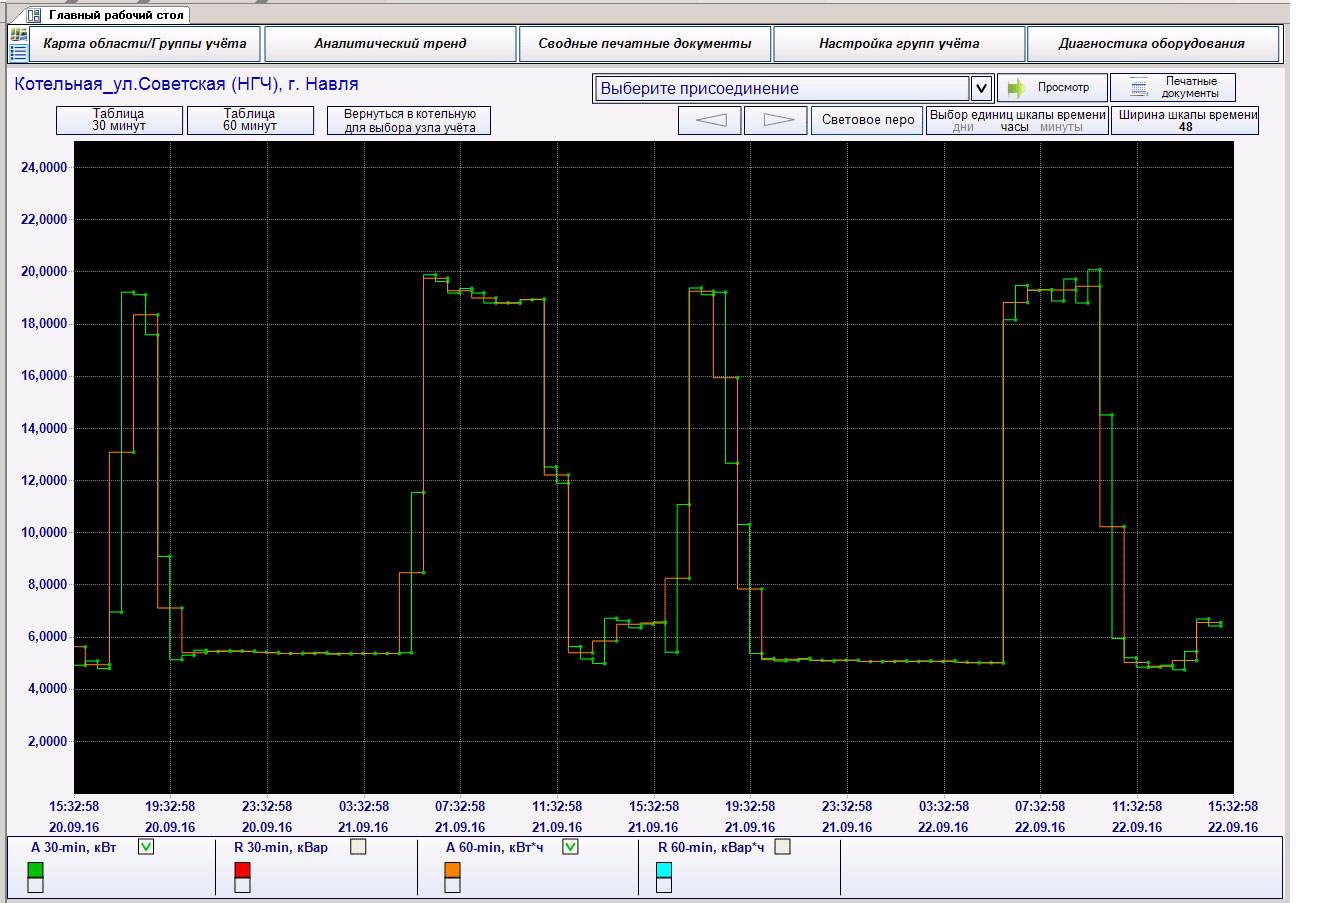Click Ширина шкалы времени 48 field

coord(1185,120)
